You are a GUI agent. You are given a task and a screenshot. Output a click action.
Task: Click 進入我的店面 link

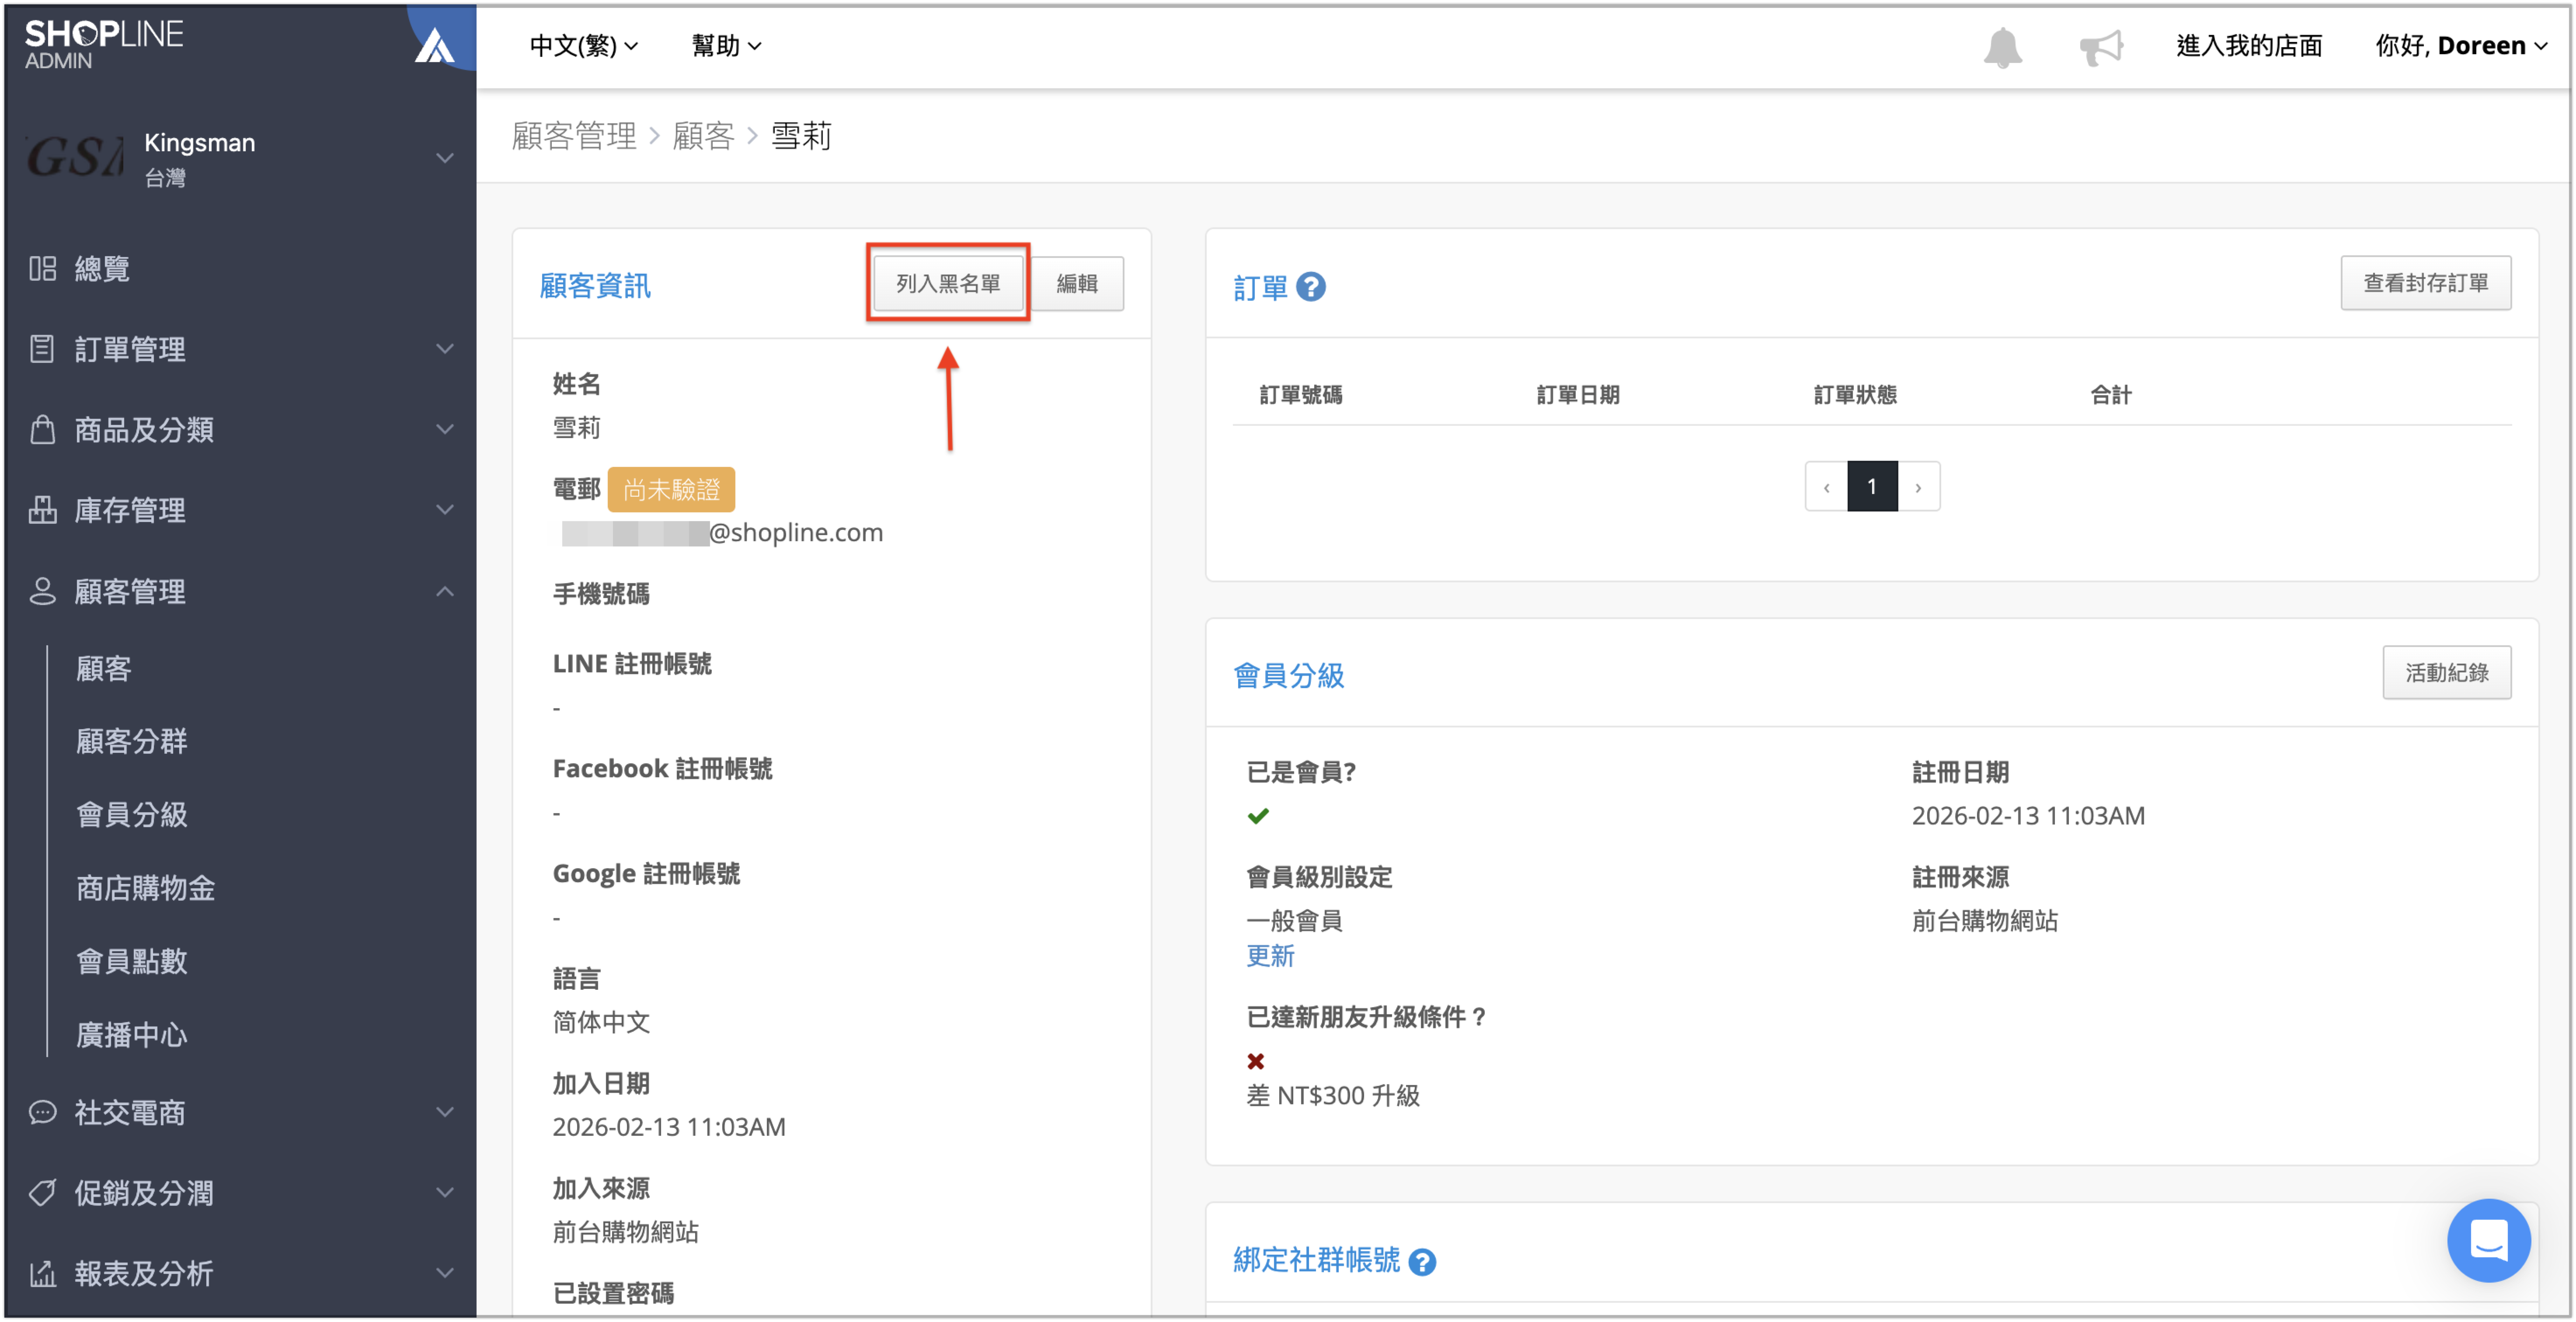2248,46
